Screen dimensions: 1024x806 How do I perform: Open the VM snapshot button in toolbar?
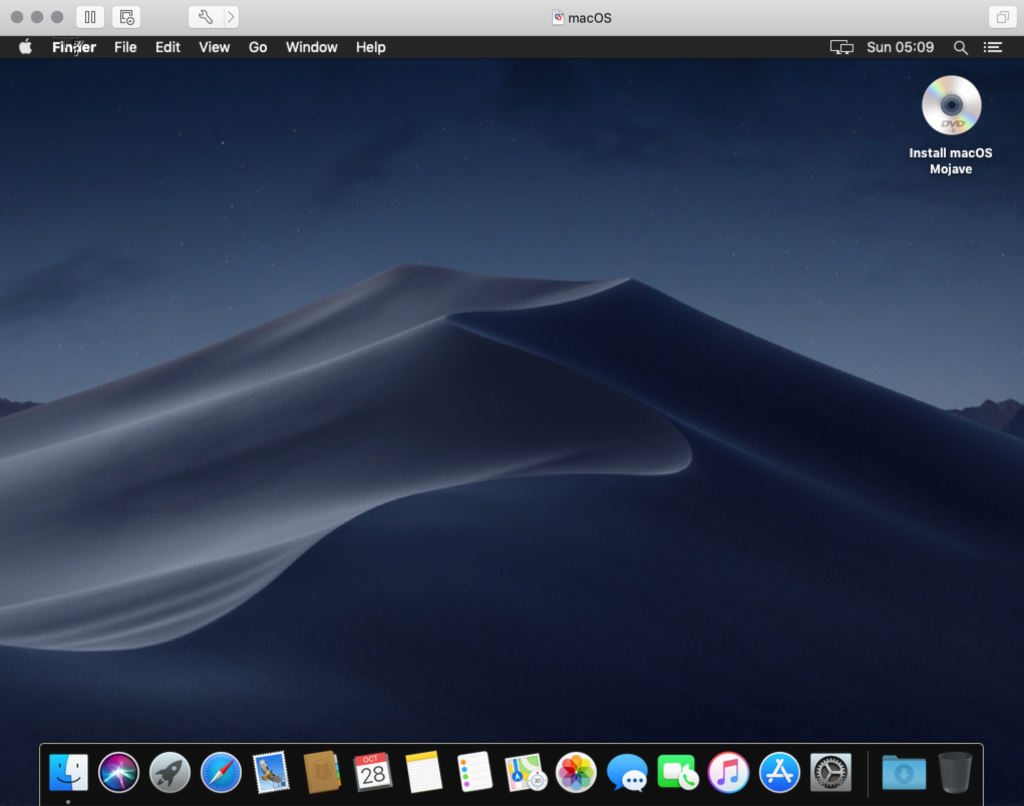click(126, 17)
